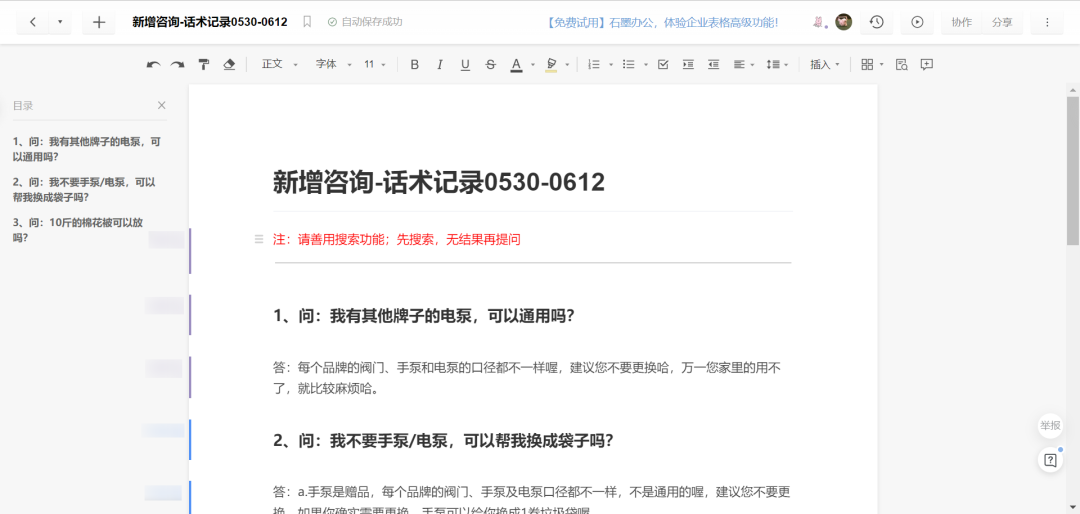This screenshot has width=1080, height=514.
Task: Open the bulleted list style dropdown arrow
Action: tap(645, 65)
